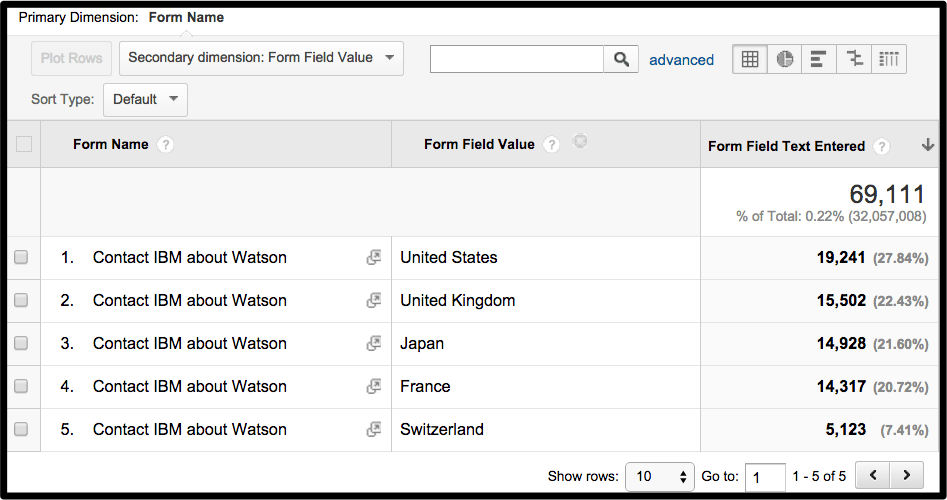Open the Sort Type Default dropdown
This screenshot has width=947, height=500.
point(146,100)
